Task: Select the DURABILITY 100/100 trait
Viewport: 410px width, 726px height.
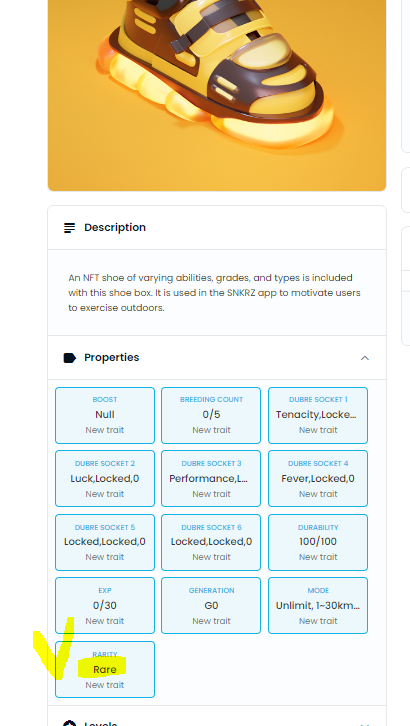Action: pos(318,542)
